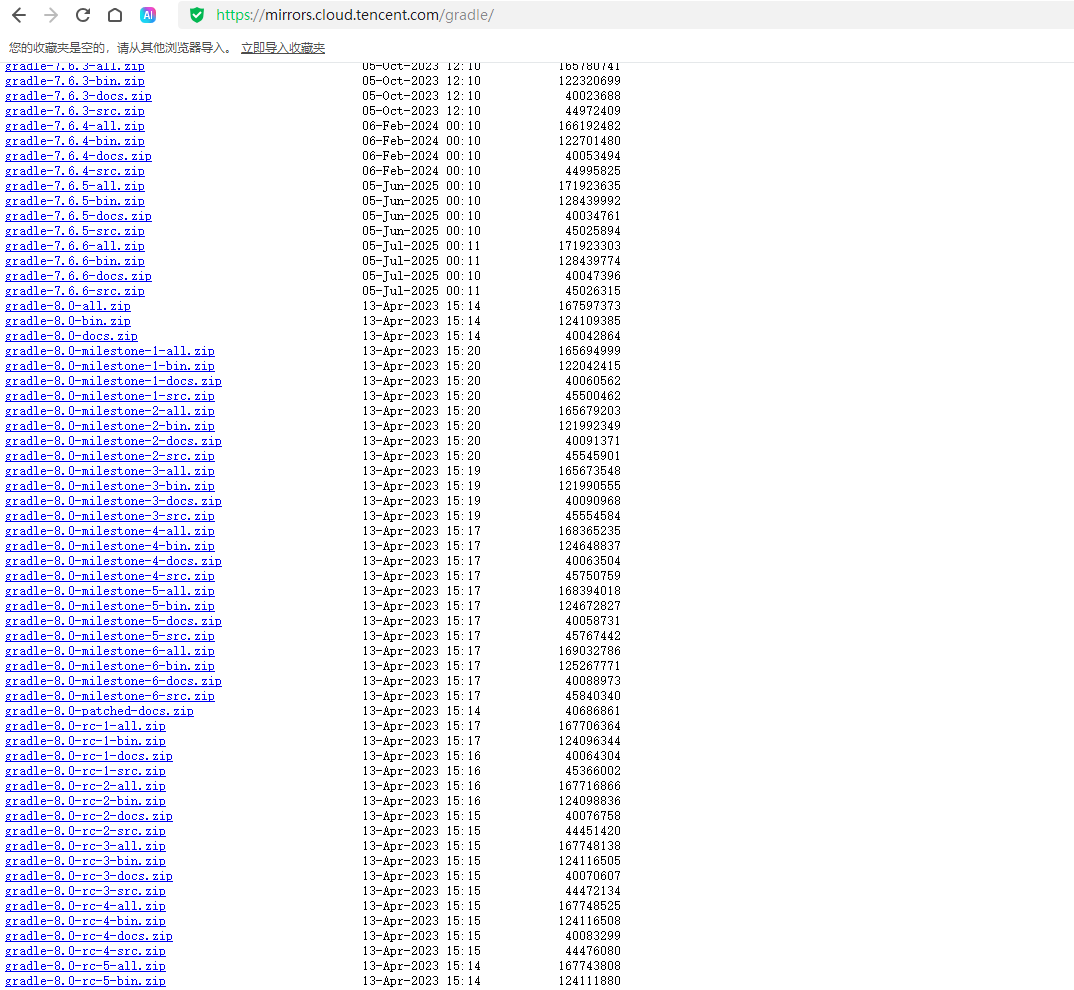This screenshot has width=1074, height=990.
Task: Download gradle-8.0-patched-docs.zip
Action: (99, 712)
